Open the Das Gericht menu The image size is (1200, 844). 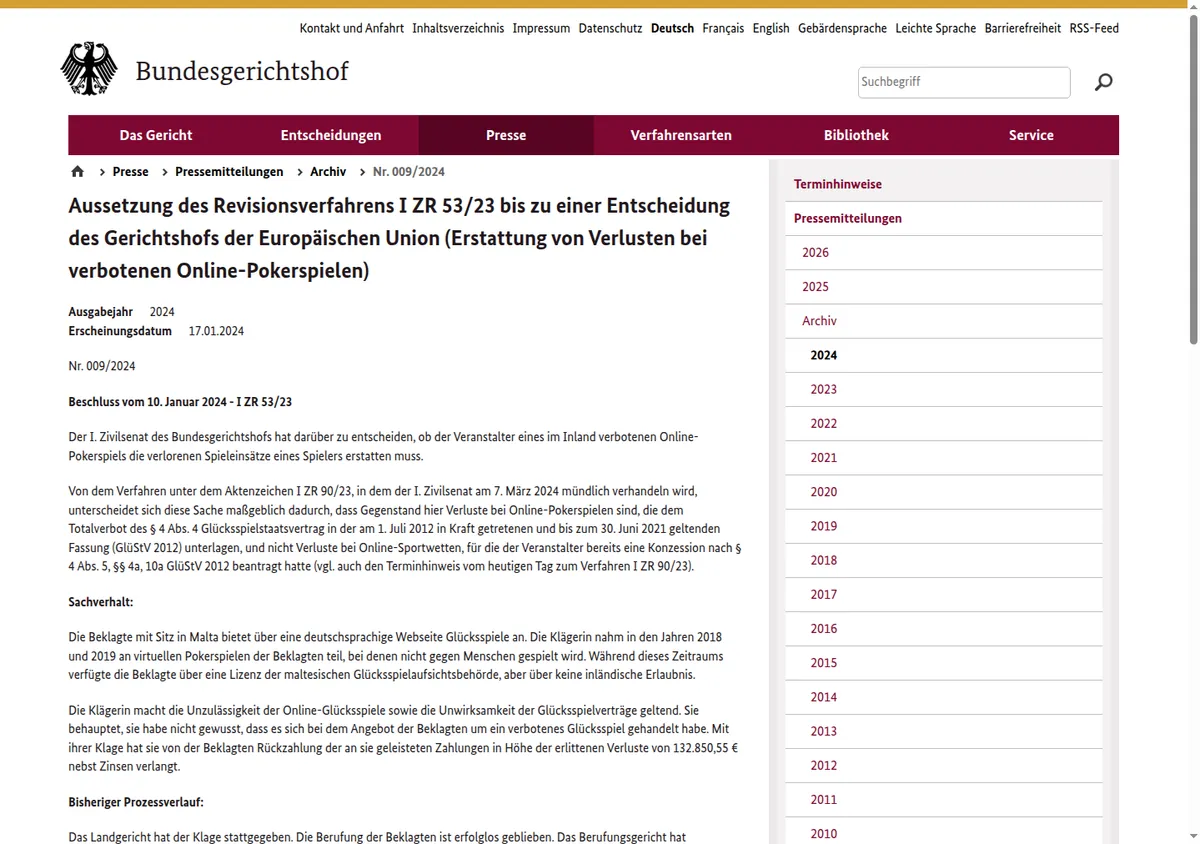point(156,135)
